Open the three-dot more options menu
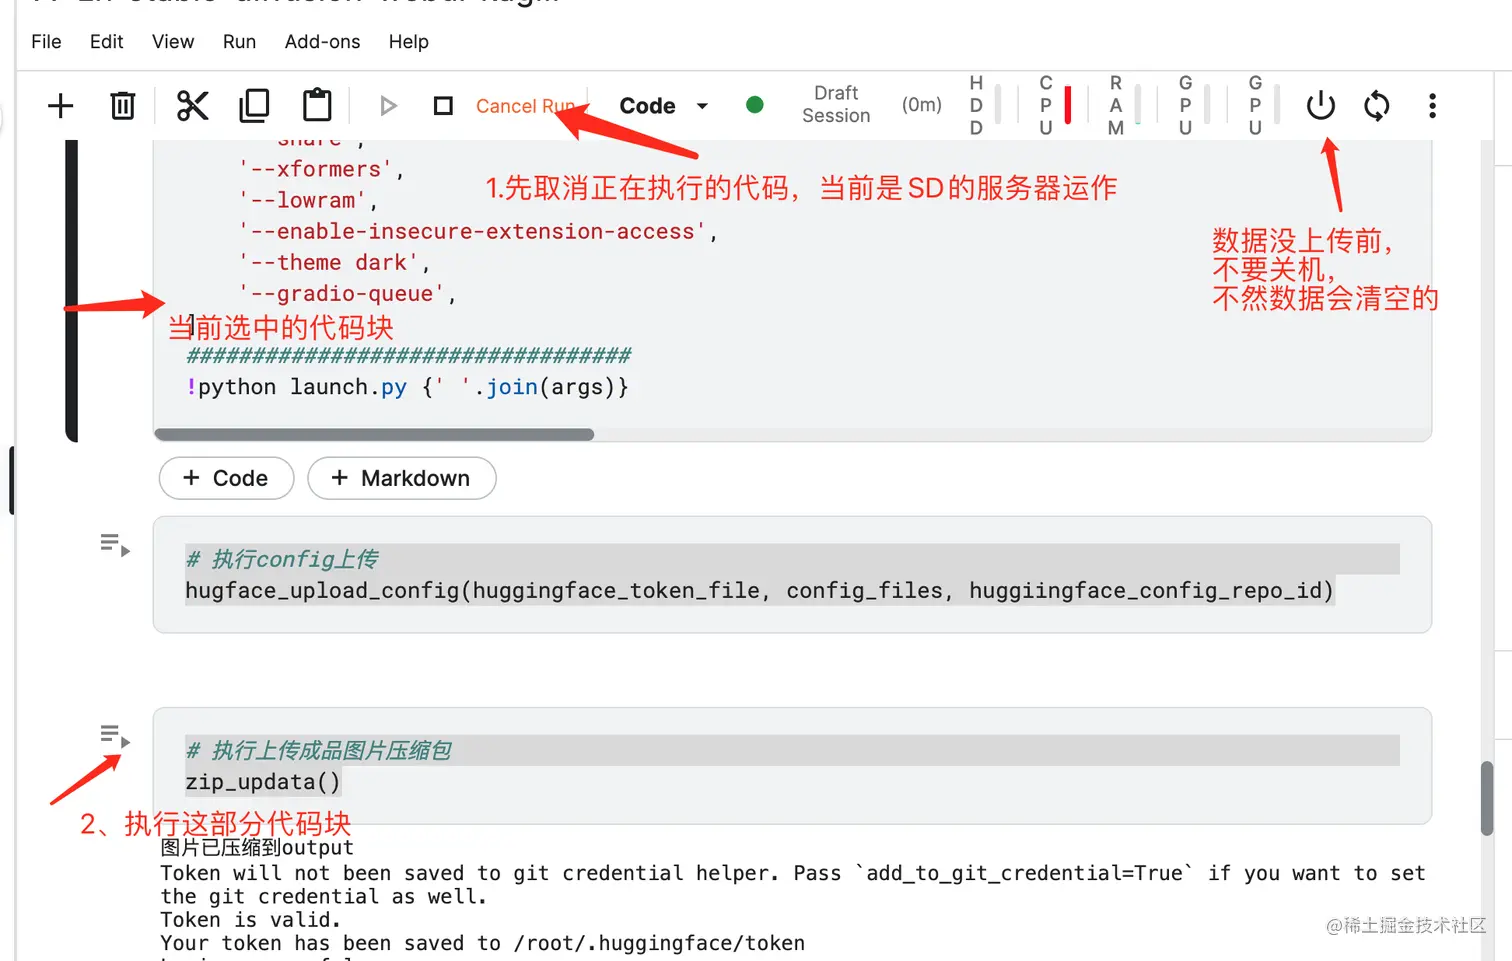The image size is (1512, 961). pyautogui.click(x=1432, y=105)
